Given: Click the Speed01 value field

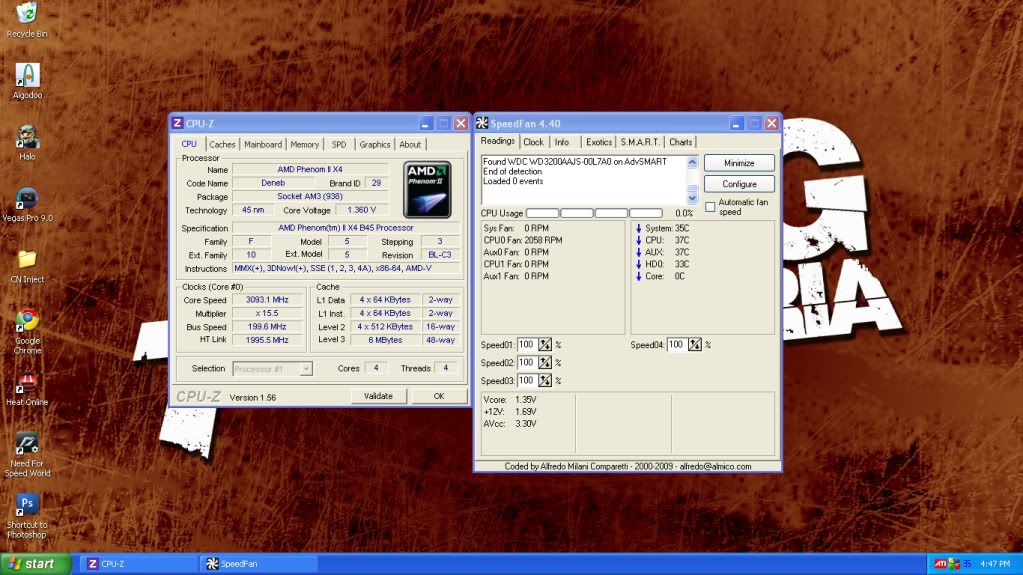Looking at the screenshot, I should [x=527, y=345].
